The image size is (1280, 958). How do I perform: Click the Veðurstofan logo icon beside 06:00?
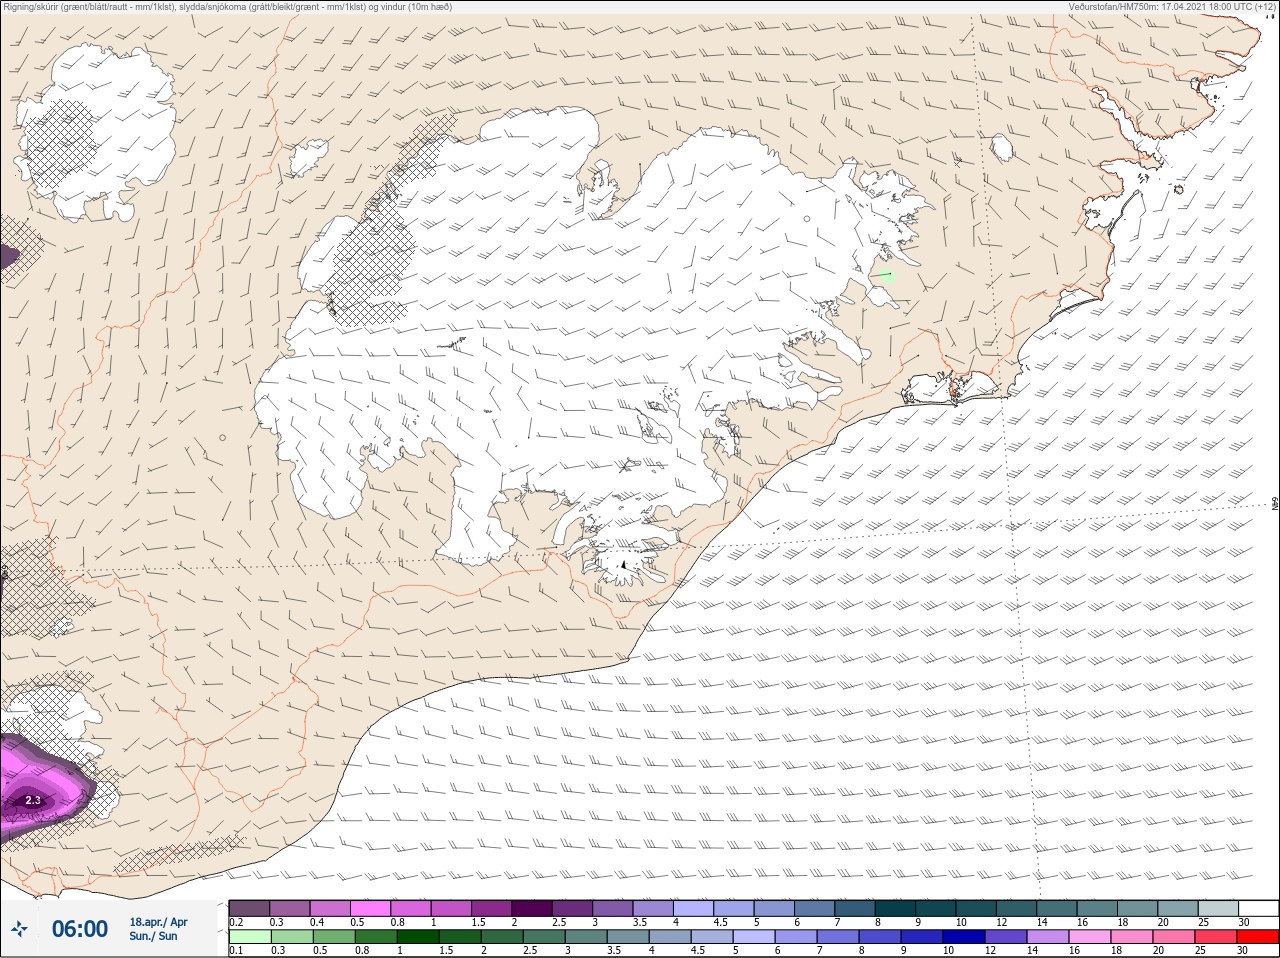click(x=19, y=929)
